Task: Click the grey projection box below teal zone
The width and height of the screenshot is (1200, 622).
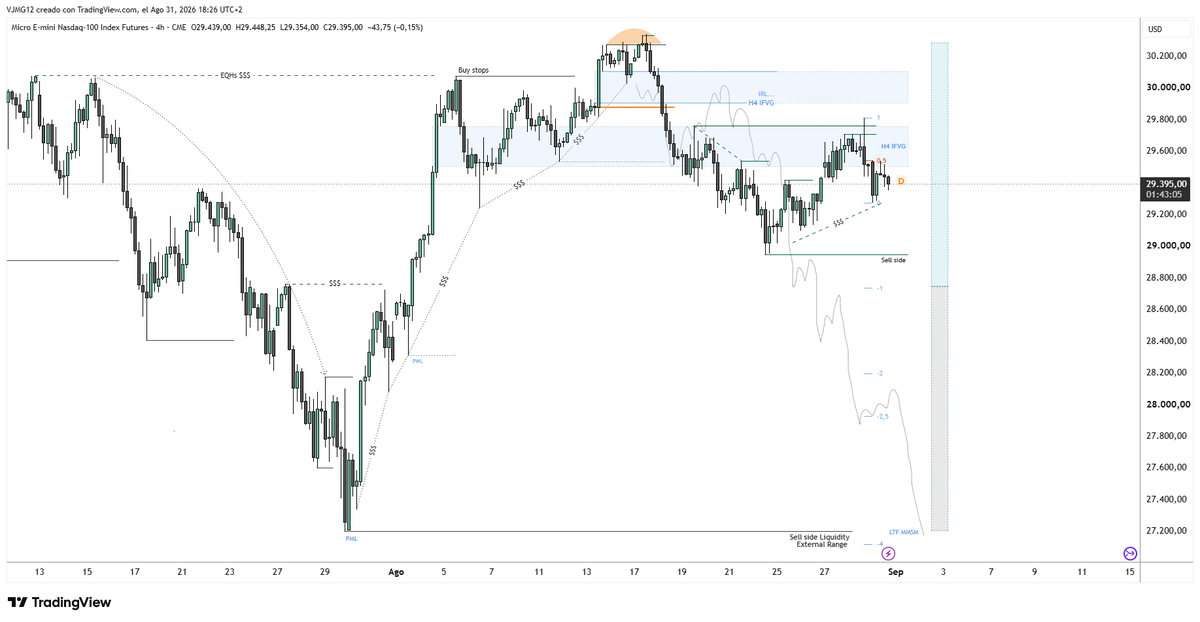Action: pyautogui.click(x=939, y=409)
